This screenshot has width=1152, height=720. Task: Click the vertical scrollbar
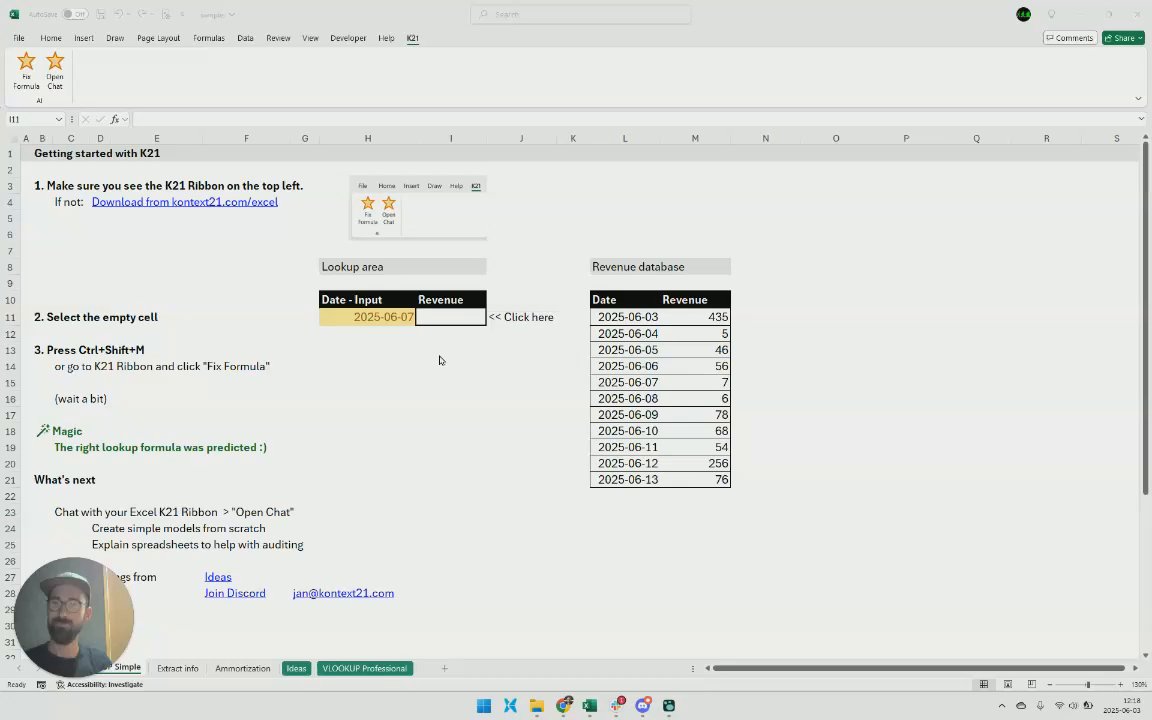click(1145, 317)
